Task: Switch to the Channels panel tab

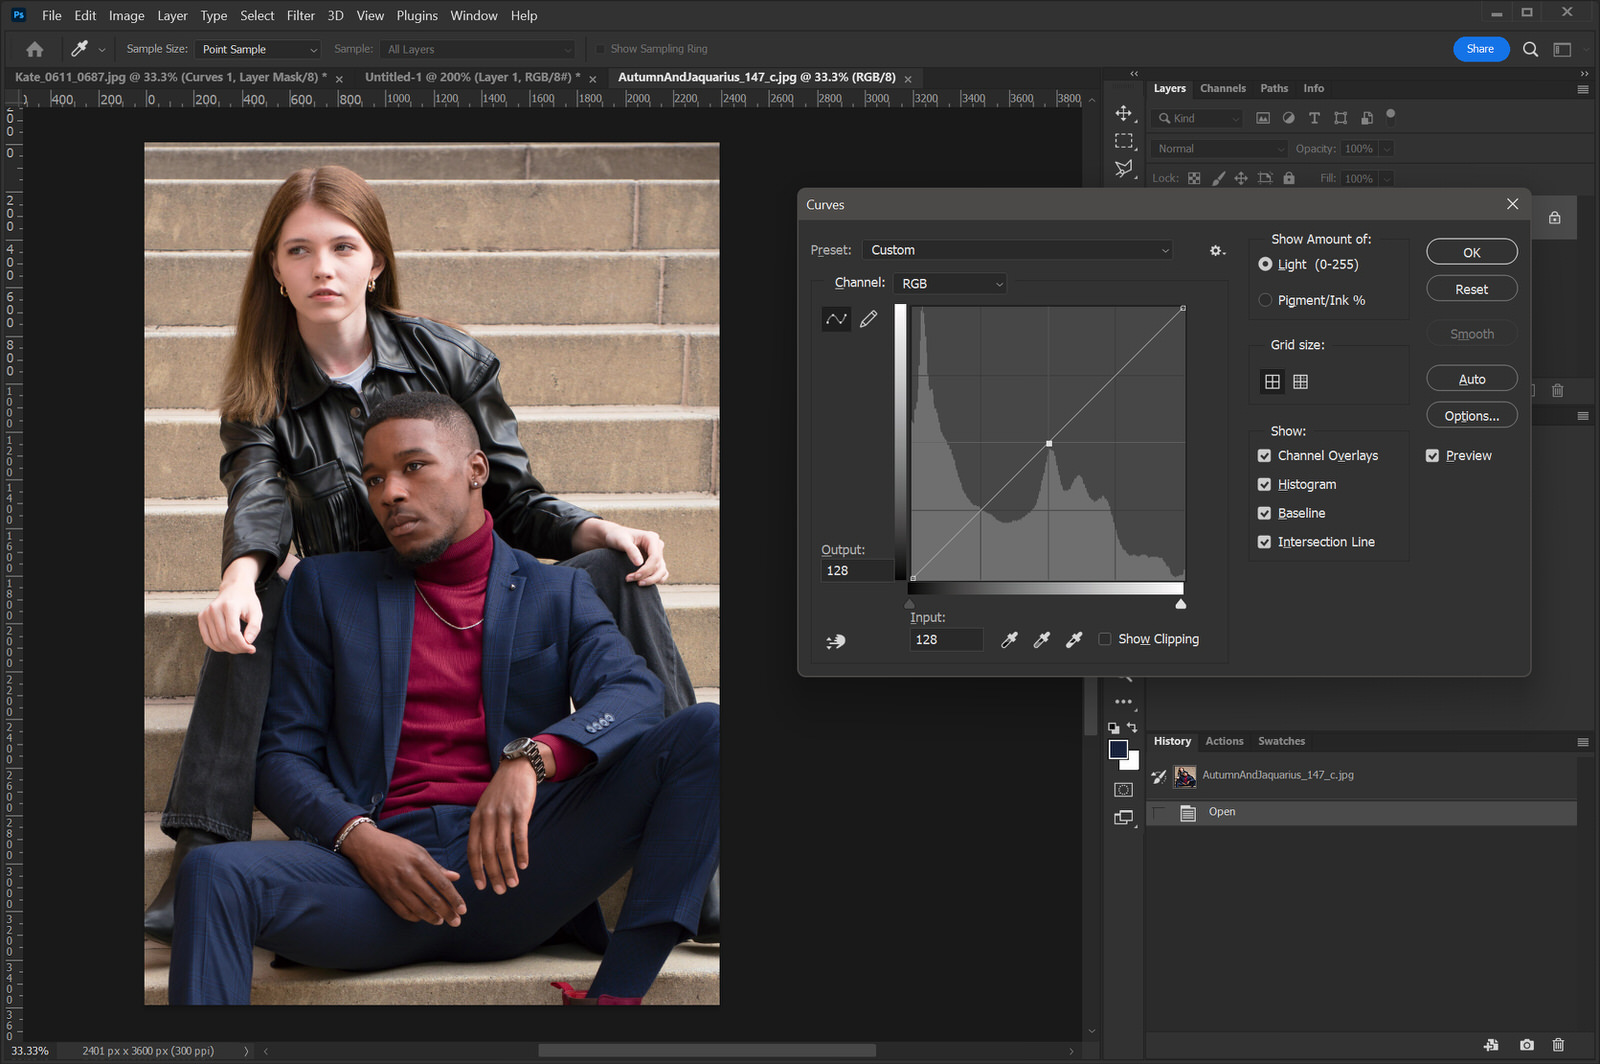Action: pyautogui.click(x=1222, y=88)
